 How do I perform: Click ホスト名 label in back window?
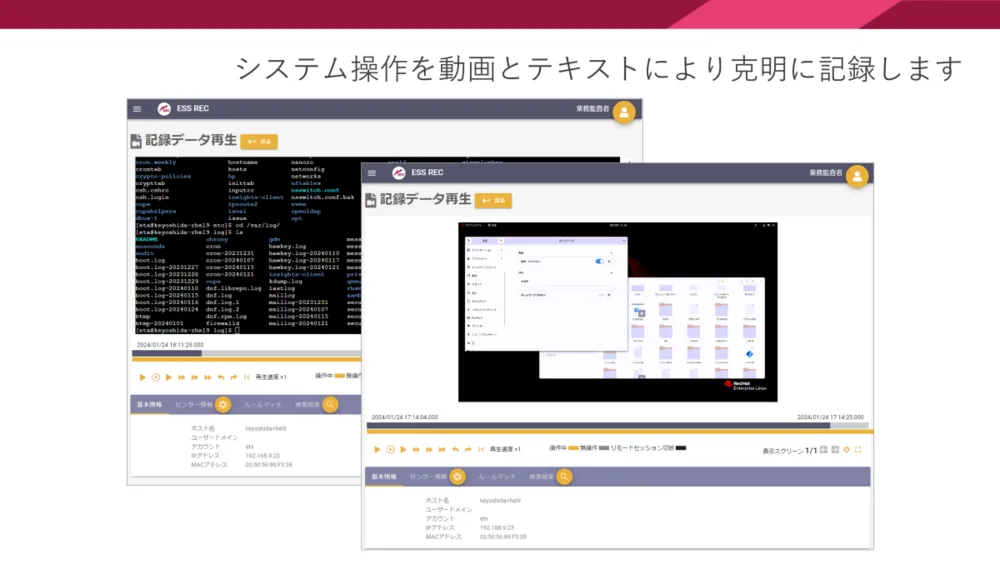click(203, 429)
